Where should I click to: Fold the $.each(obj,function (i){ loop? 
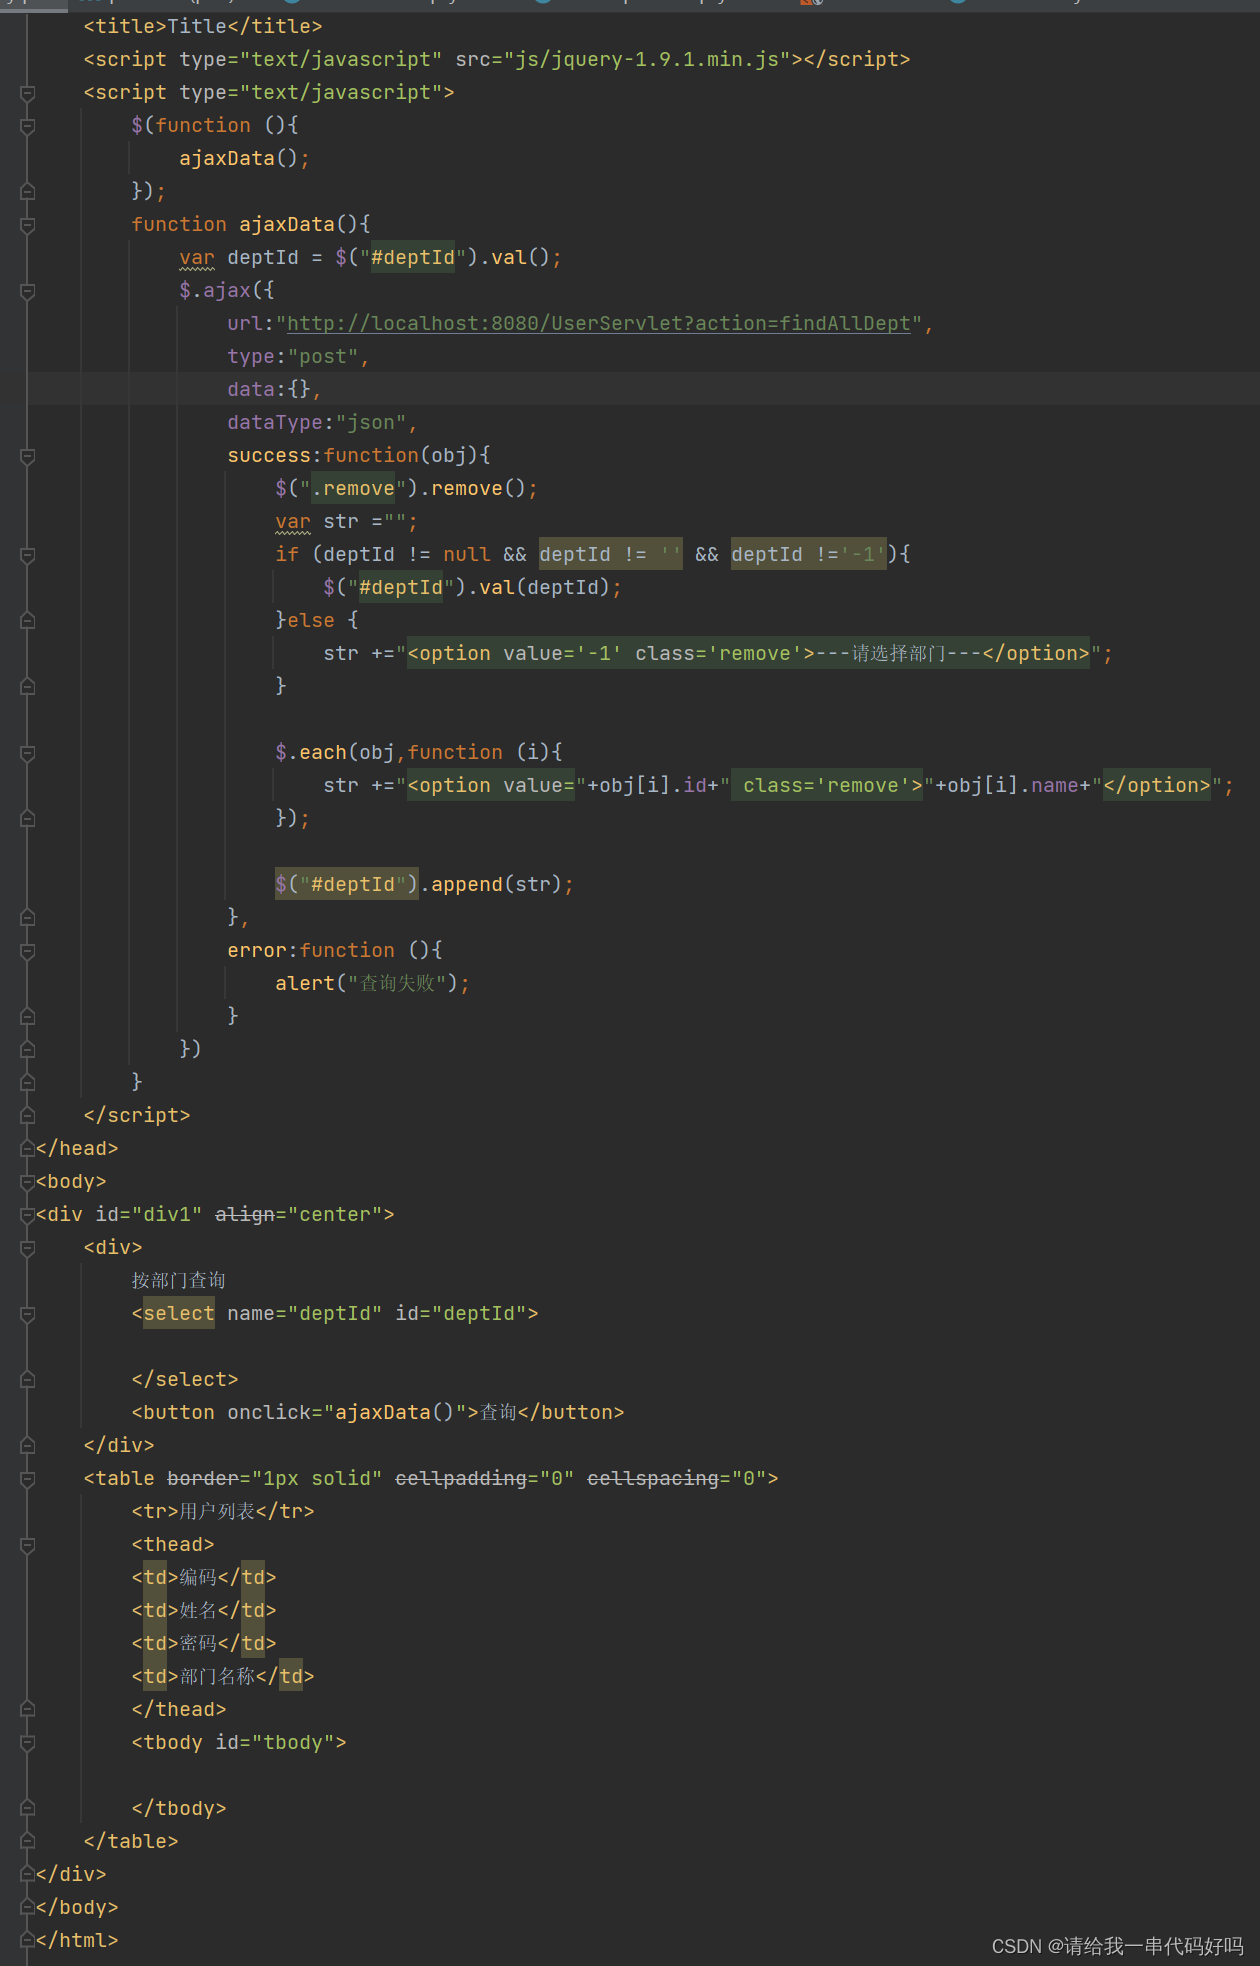[28, 753]
